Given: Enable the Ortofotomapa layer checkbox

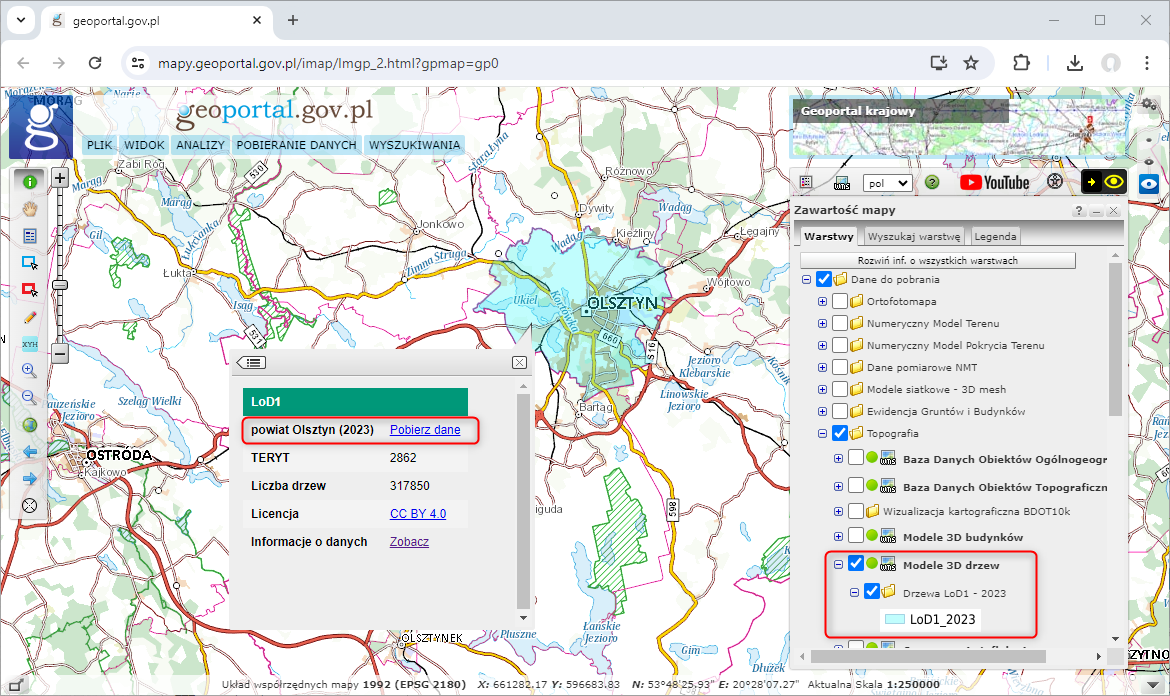Looking at the screenshot, I should point(840,301).
